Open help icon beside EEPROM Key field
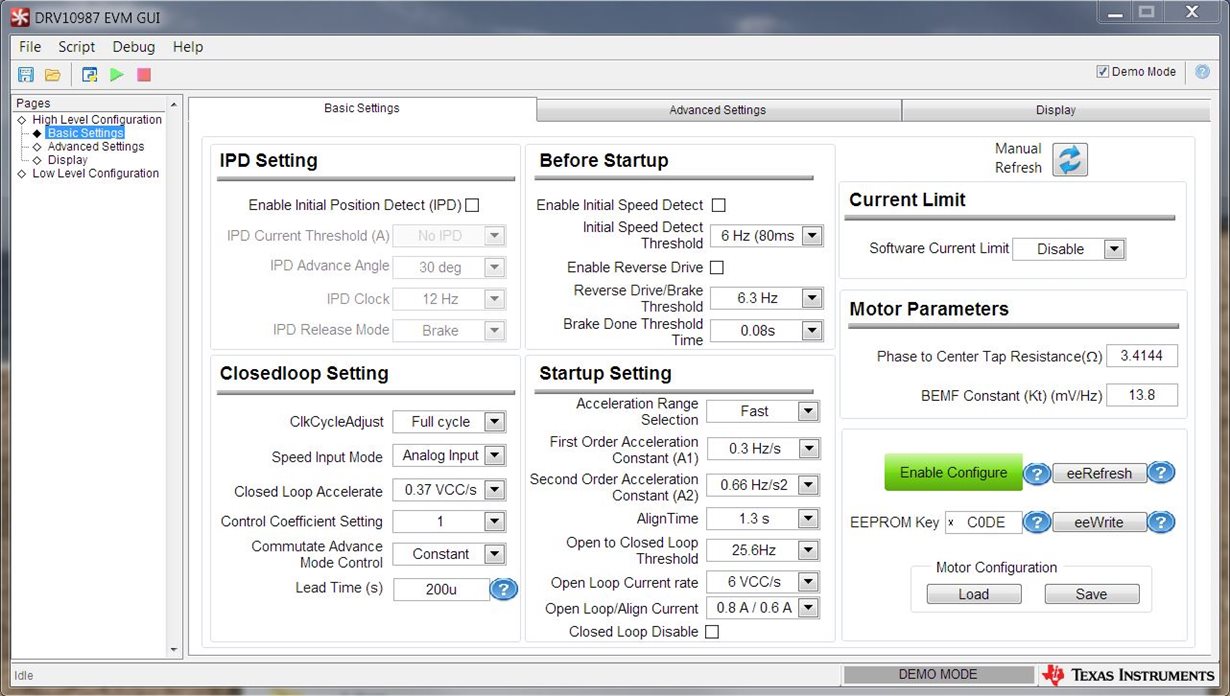The height and width of the screenshot is (696, 1230). (x=1037, y=522)
